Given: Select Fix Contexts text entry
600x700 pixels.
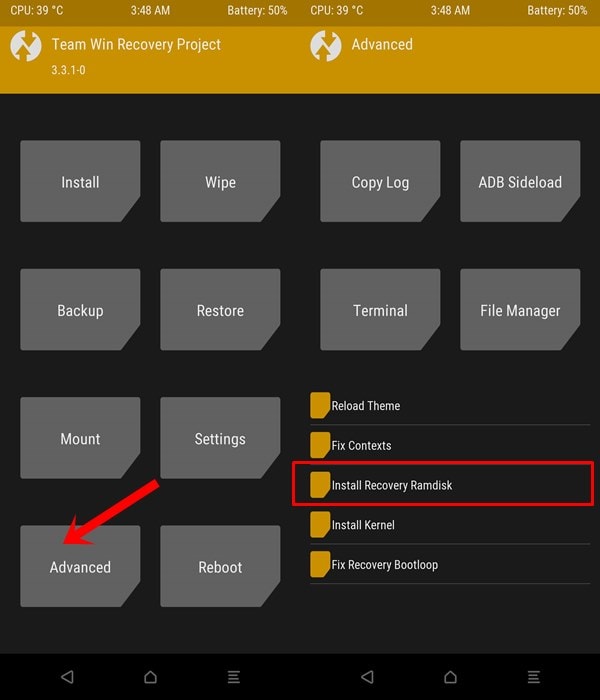Looking at the screenshot, I should [361, 446].
